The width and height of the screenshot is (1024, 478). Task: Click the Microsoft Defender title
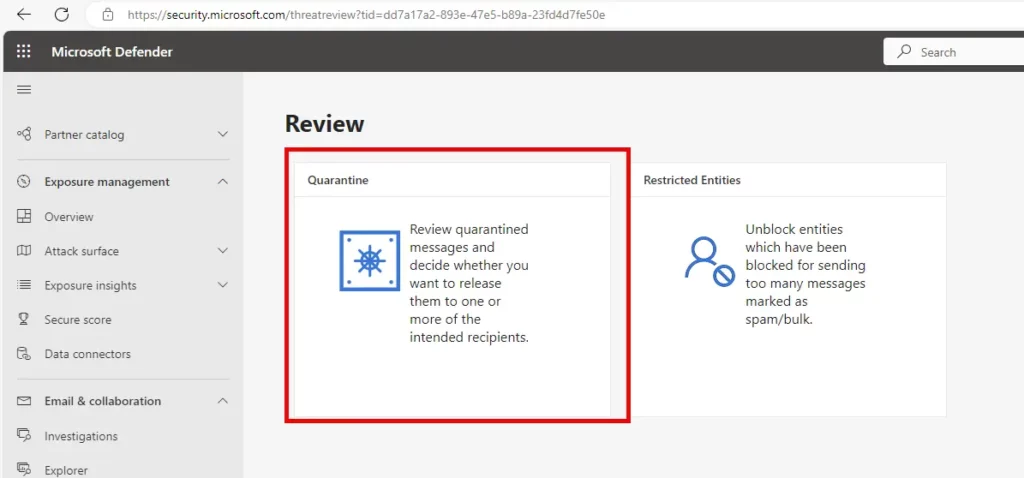112,52
